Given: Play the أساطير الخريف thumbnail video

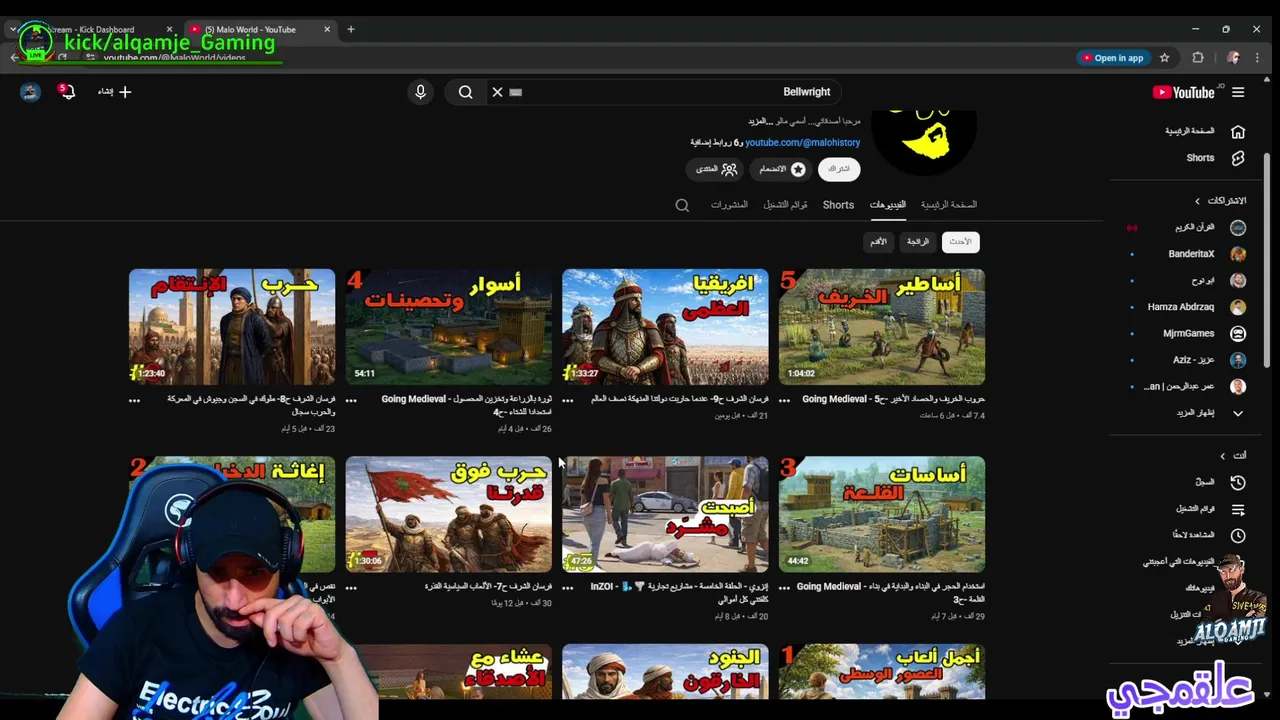Looking at the screenshot, I should point(882,327).
